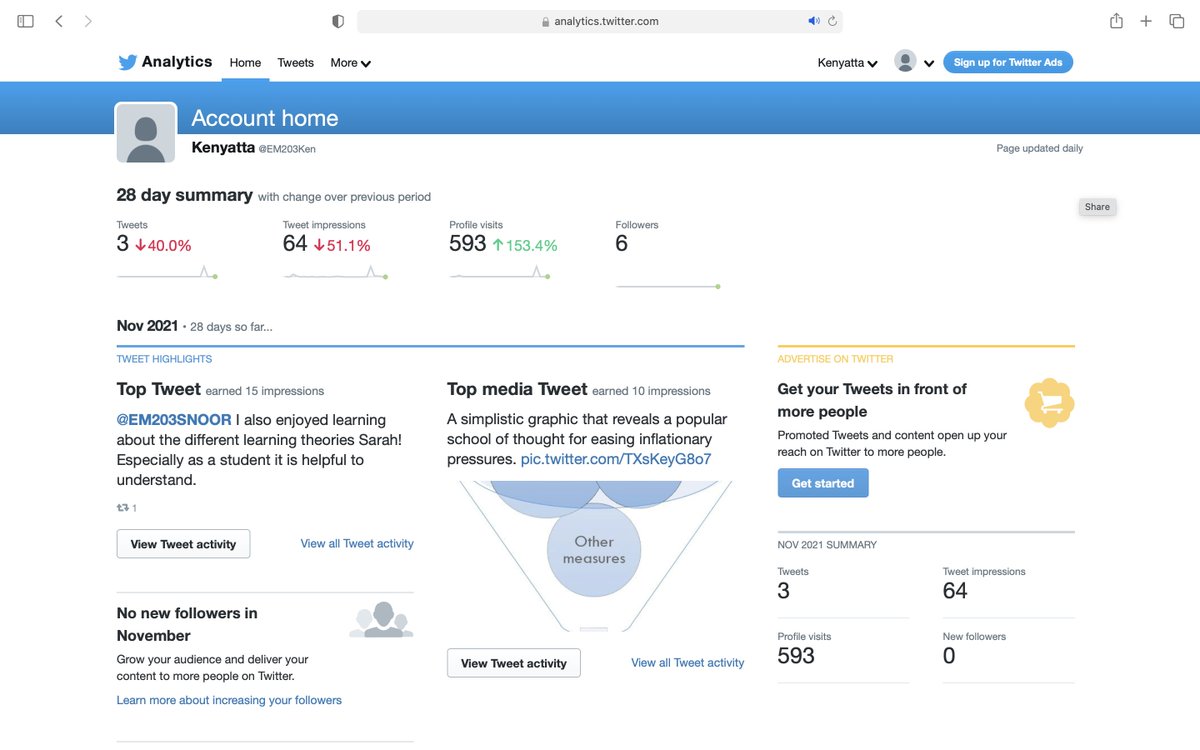The image size is (1200, 750).
Task: Open Learn more about increasing your followers
Action: [229, 700]
